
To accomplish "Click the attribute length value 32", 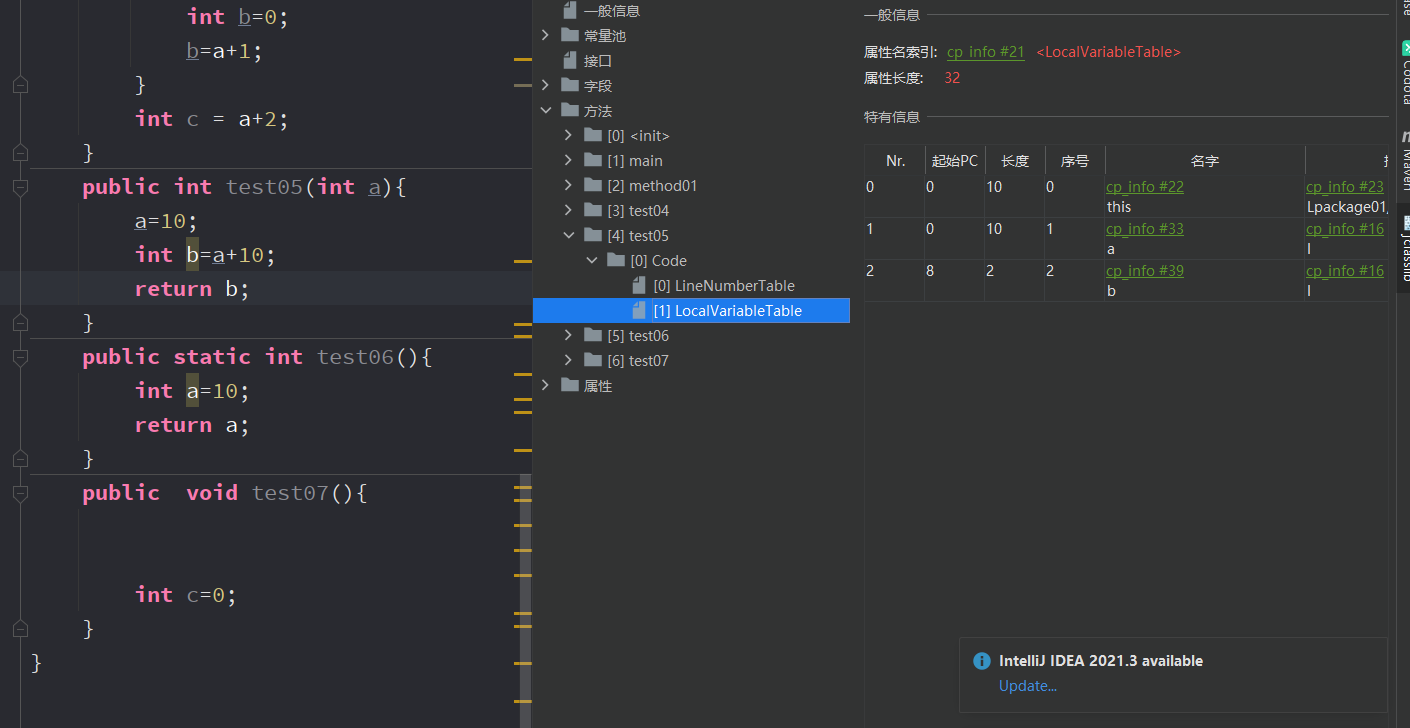I will (952, 78).
